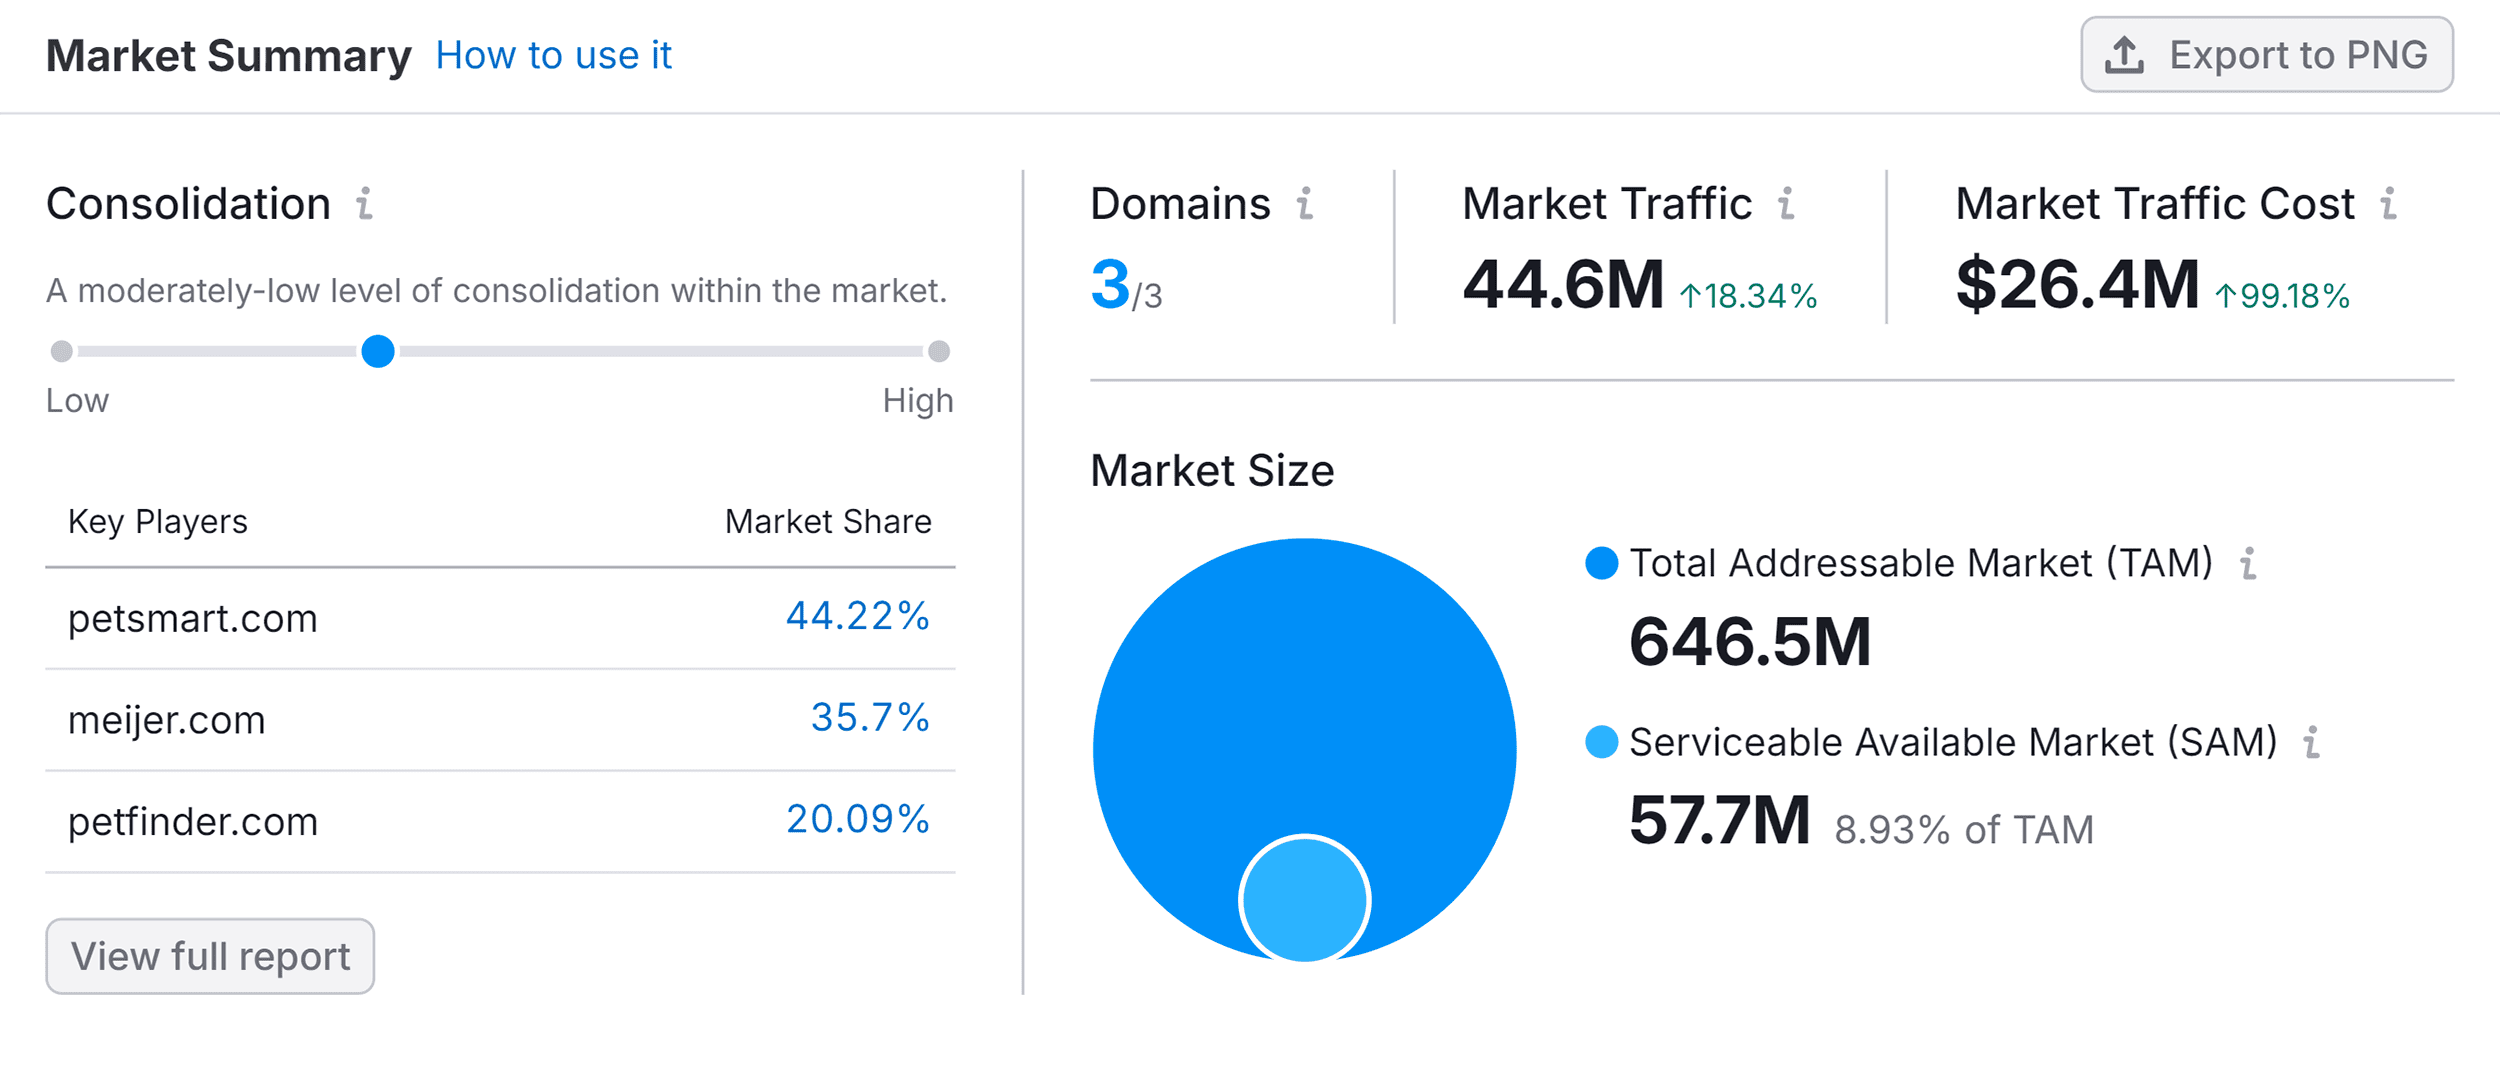Open the full report via View full report

click(210, 956)
